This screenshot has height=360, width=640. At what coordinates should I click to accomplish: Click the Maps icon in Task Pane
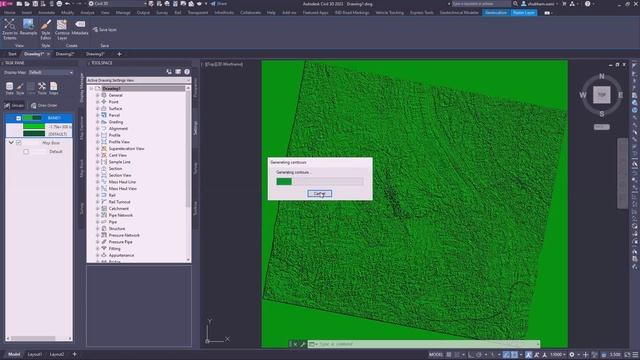(x=53, y=88)
